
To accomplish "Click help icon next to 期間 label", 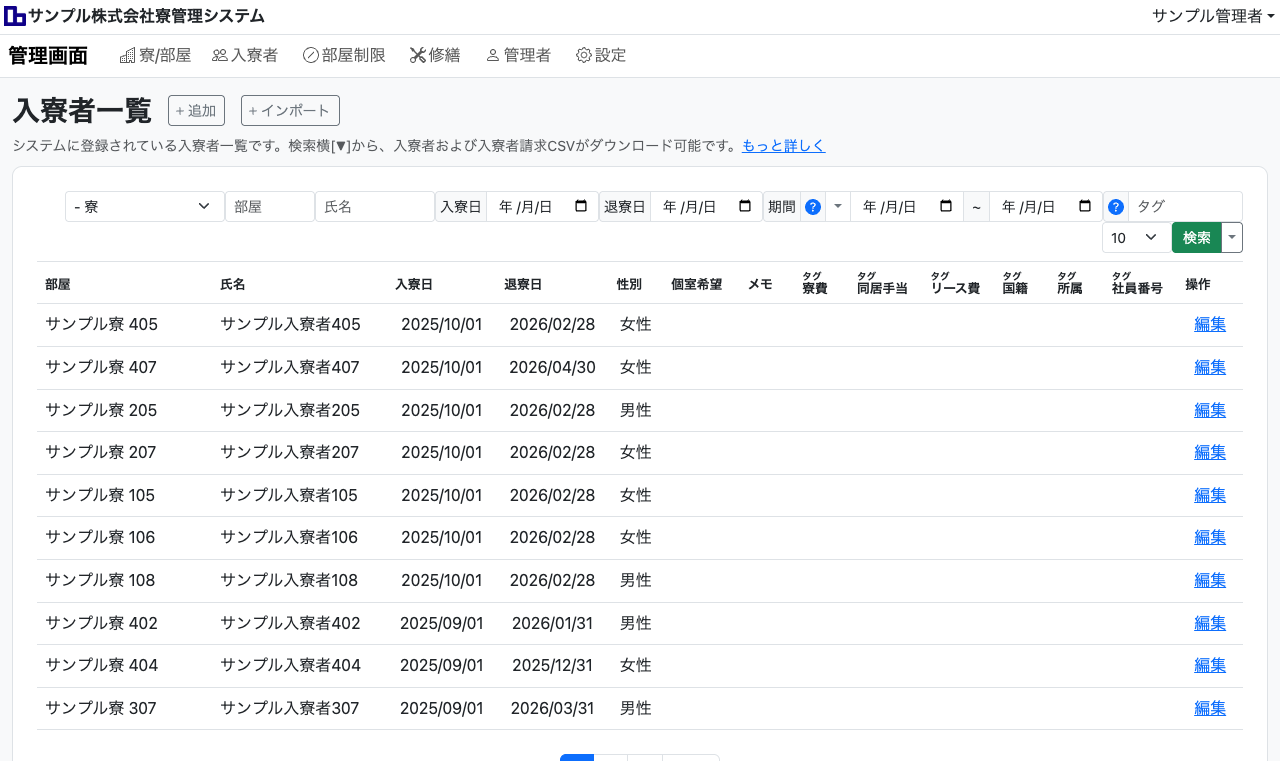I will 813,207.
